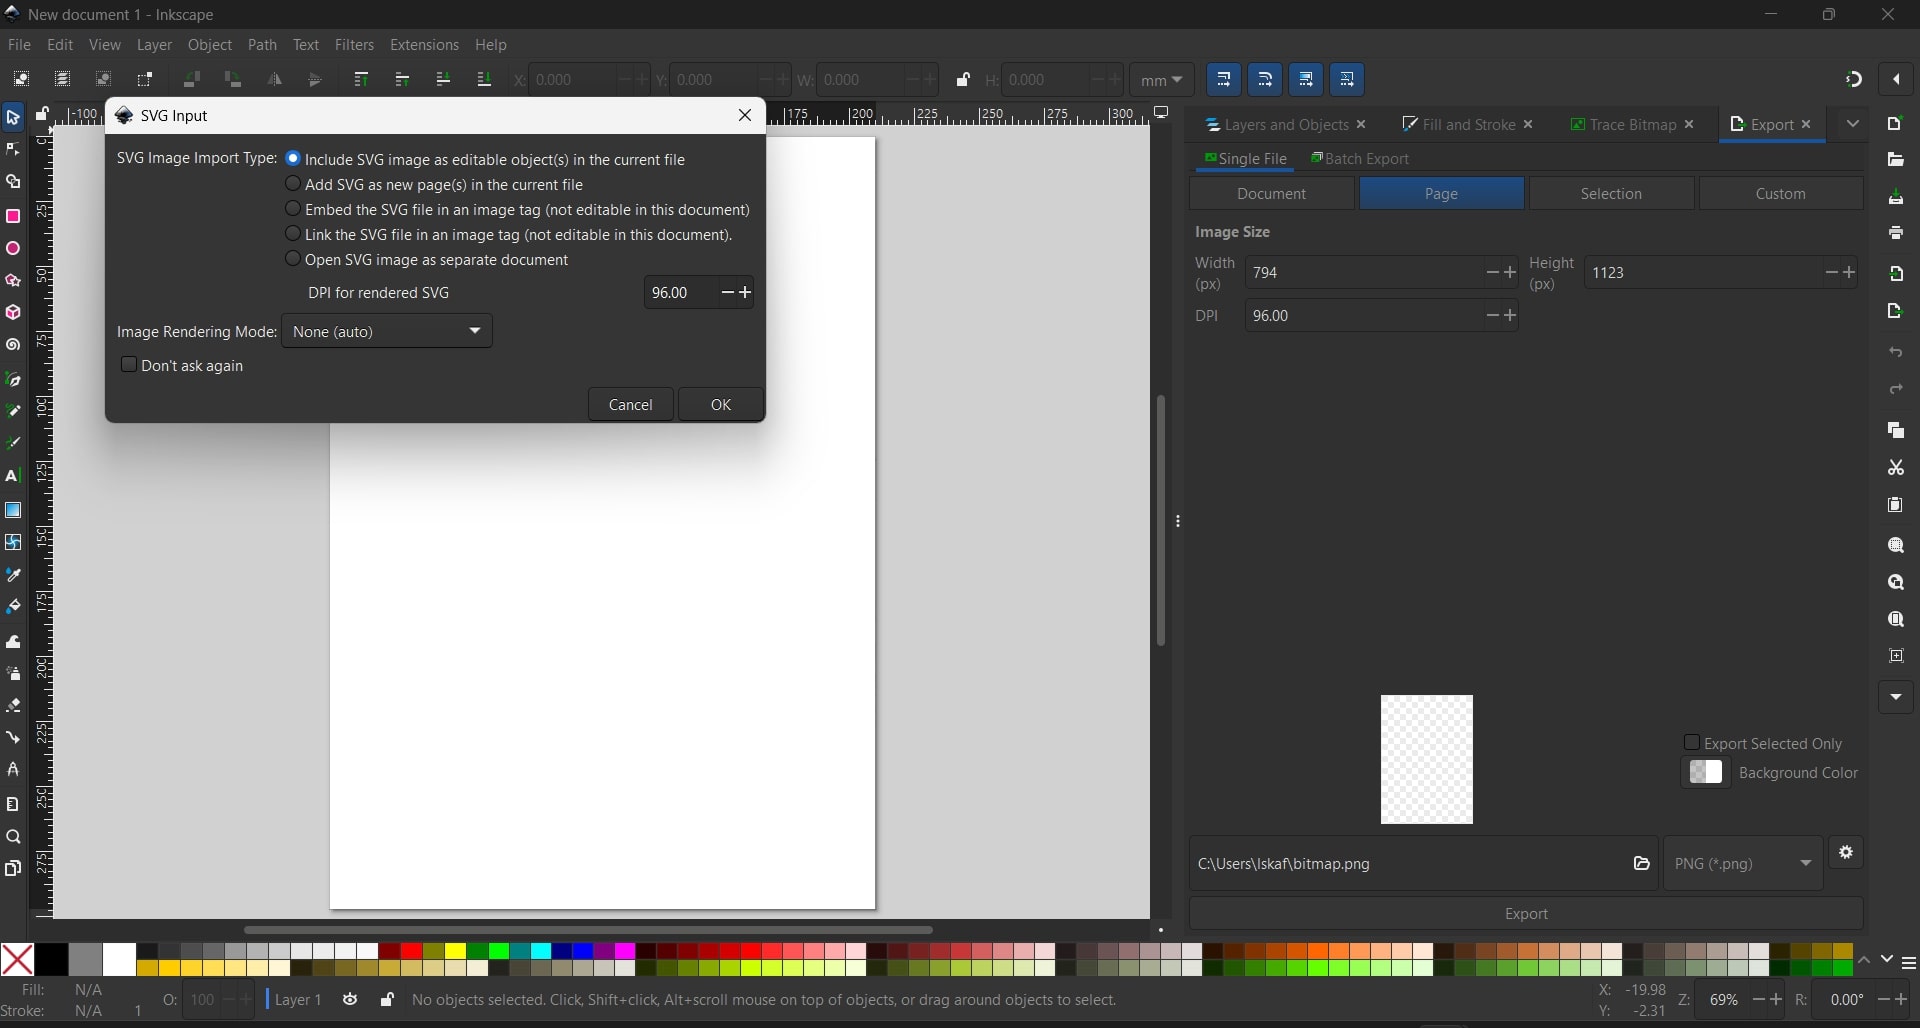Select Document export area button
The image size is (1920, 1028).
(x=1272, y=194)
